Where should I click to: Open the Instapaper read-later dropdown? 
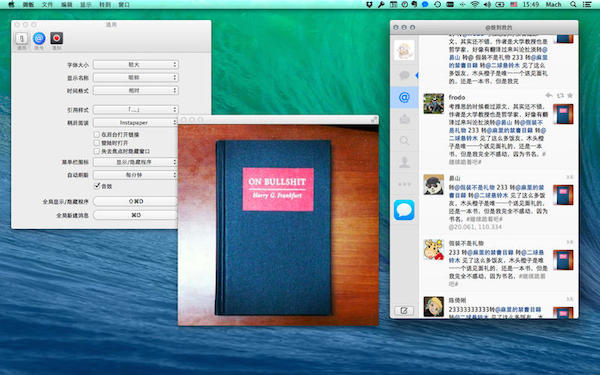coord(136,122)
